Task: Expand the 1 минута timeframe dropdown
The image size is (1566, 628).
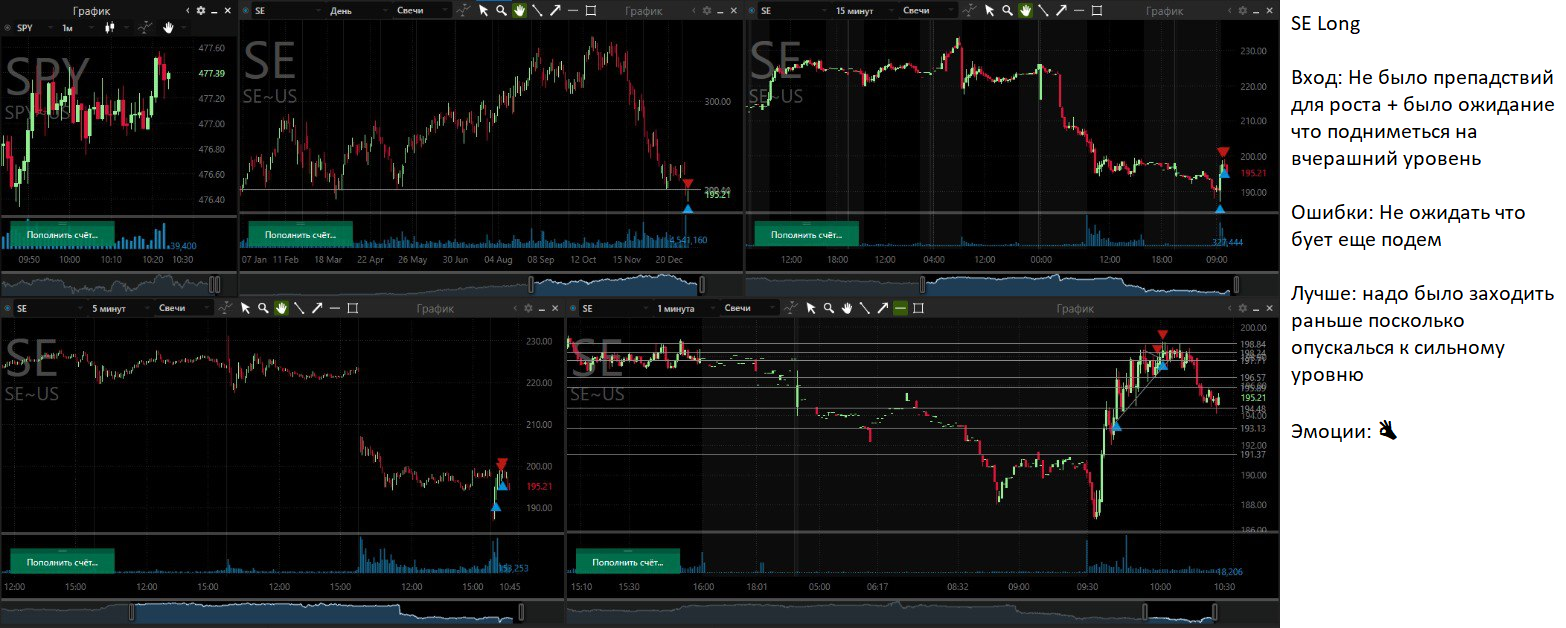Action: 685,308
